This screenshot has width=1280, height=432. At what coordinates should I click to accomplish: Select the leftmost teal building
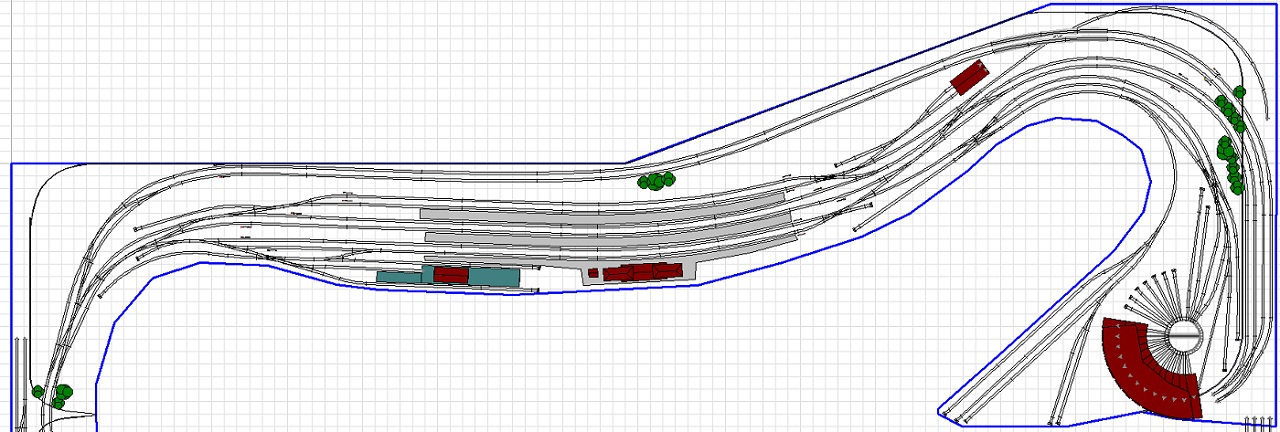(398, 275)
